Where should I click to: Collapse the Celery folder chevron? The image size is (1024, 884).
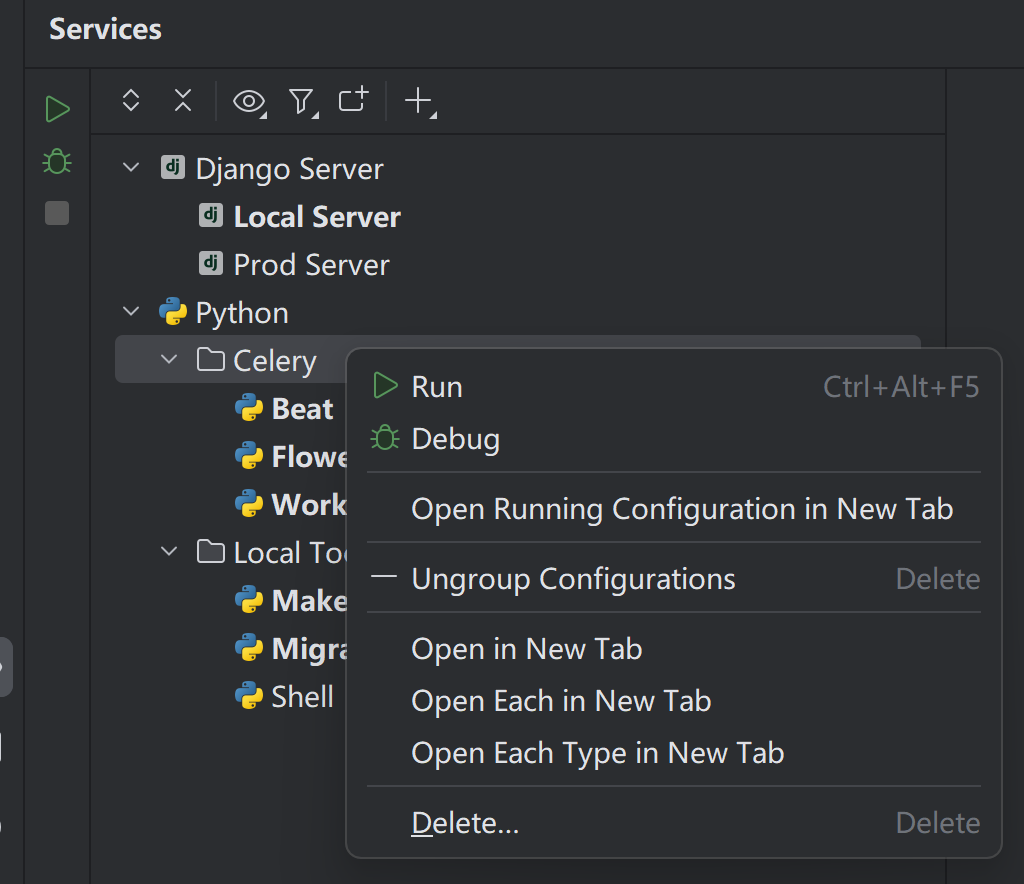pyautogui.click(x=169, y=359)
